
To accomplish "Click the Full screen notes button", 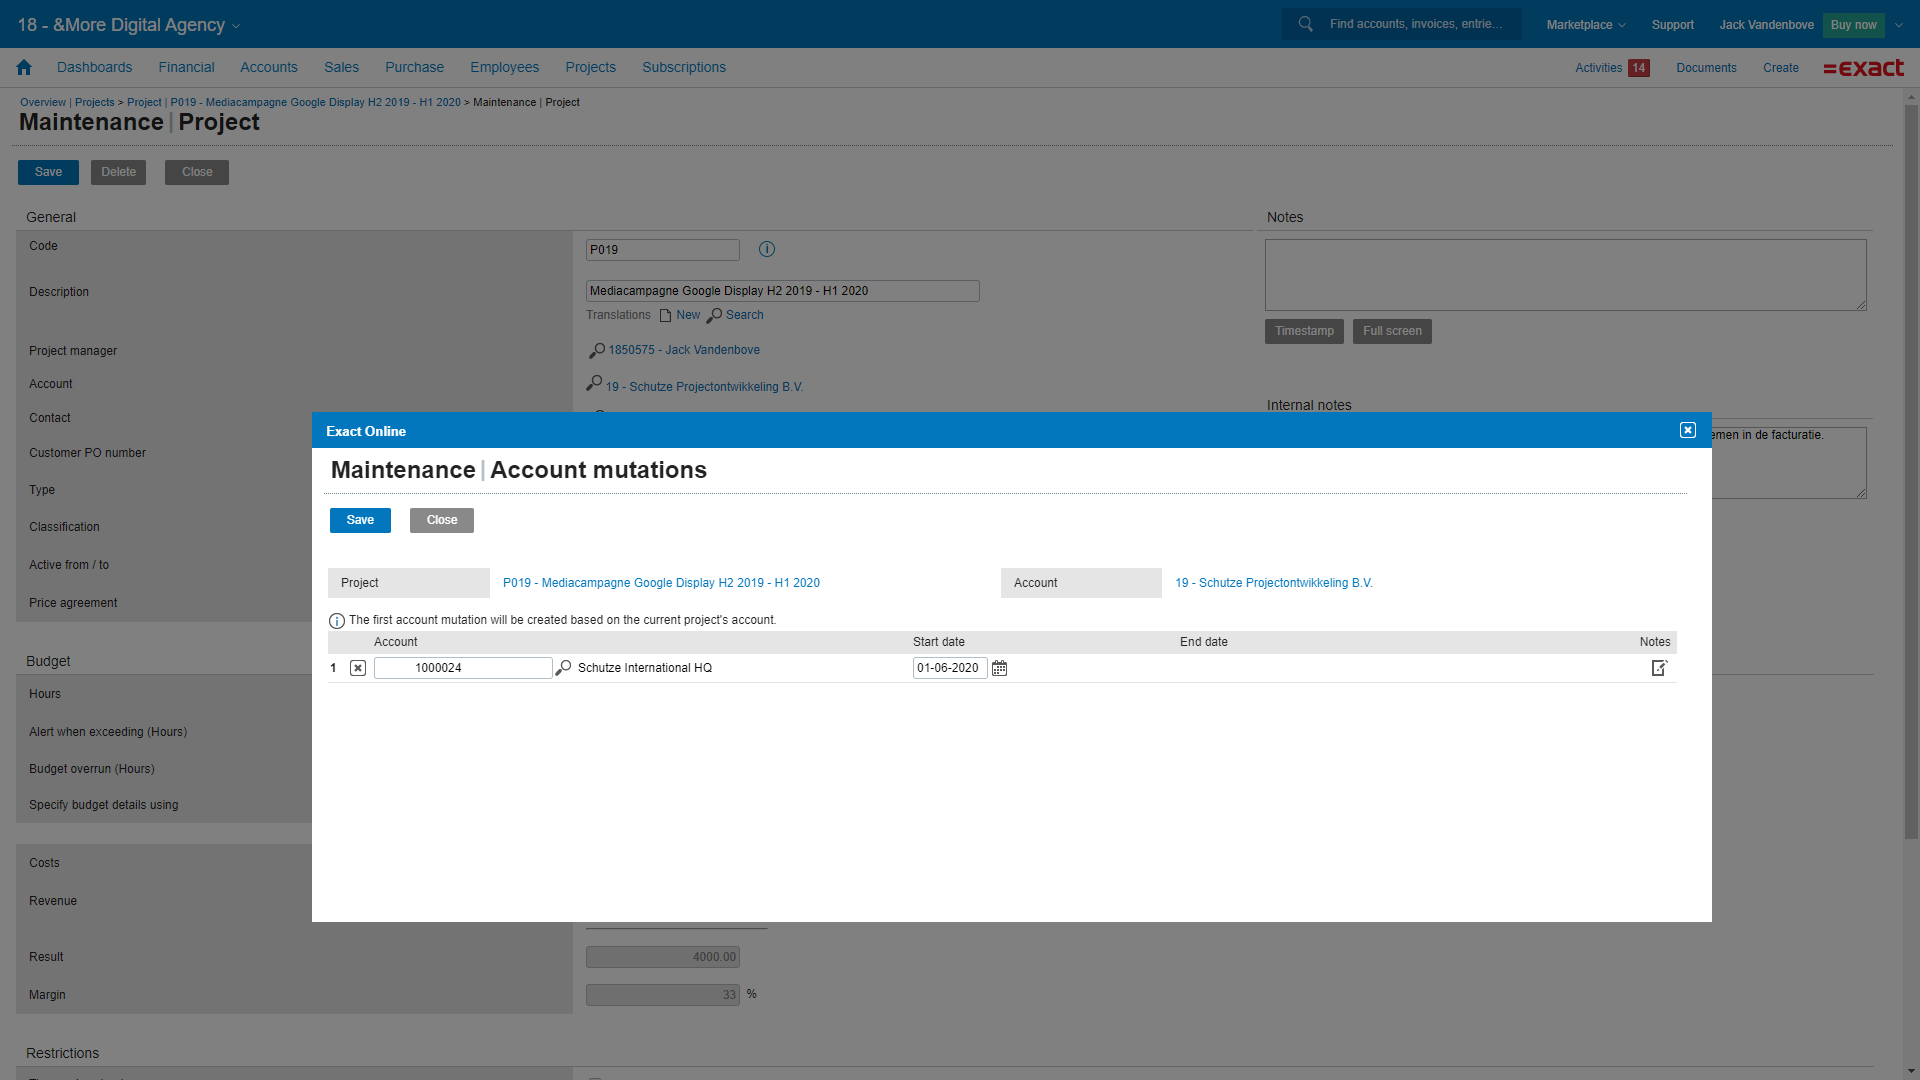I will 1392,331.
